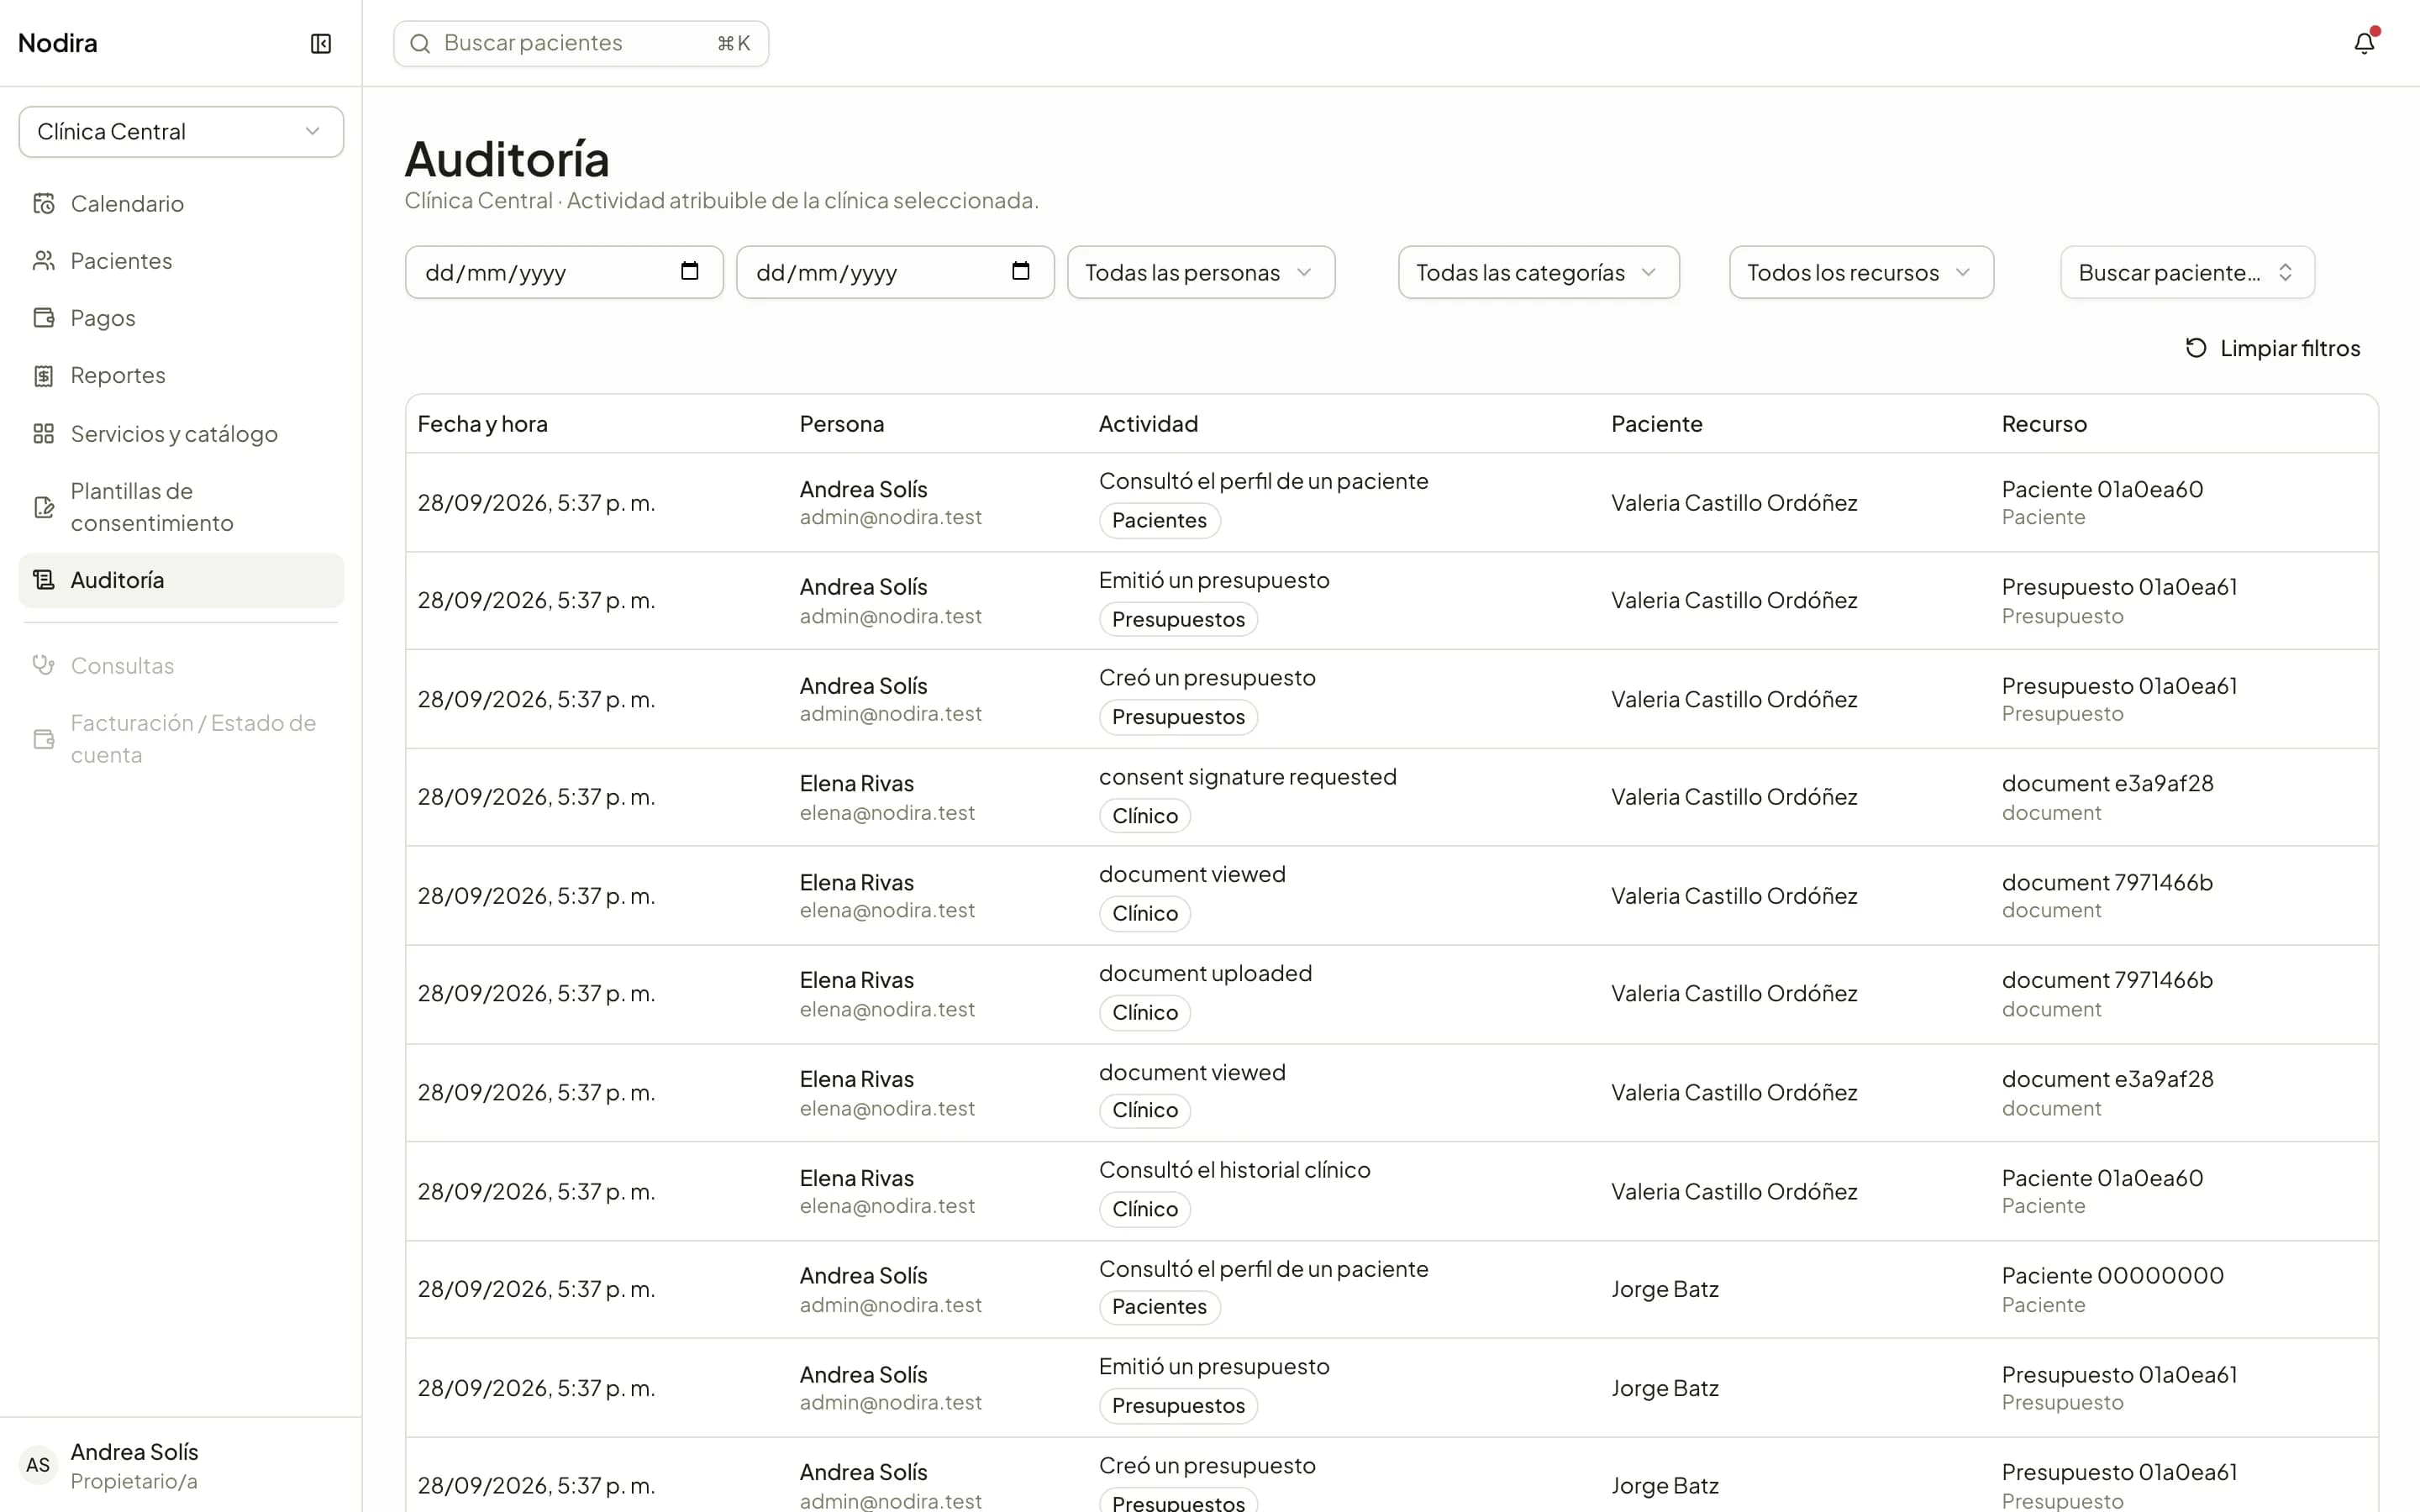Navigate to Pagos
Viewport: 2420px width, 1512px height.
(x=181, y=318)
